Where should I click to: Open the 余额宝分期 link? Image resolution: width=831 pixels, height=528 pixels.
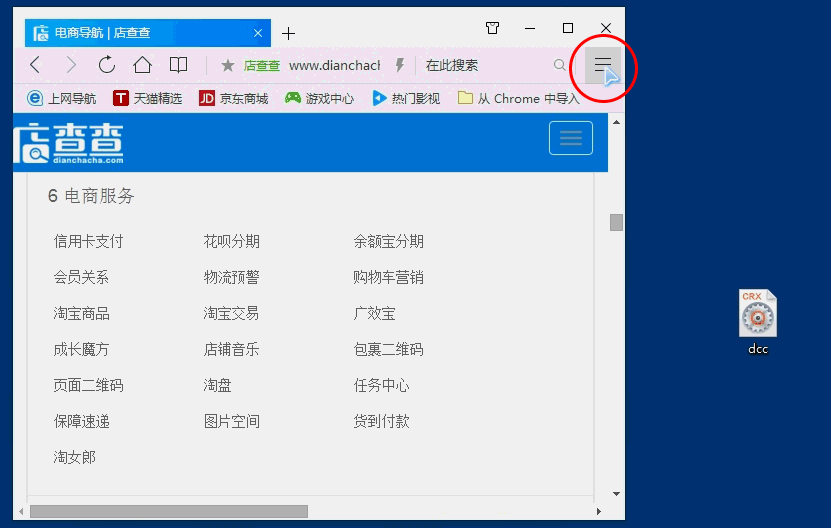[388, 242]
